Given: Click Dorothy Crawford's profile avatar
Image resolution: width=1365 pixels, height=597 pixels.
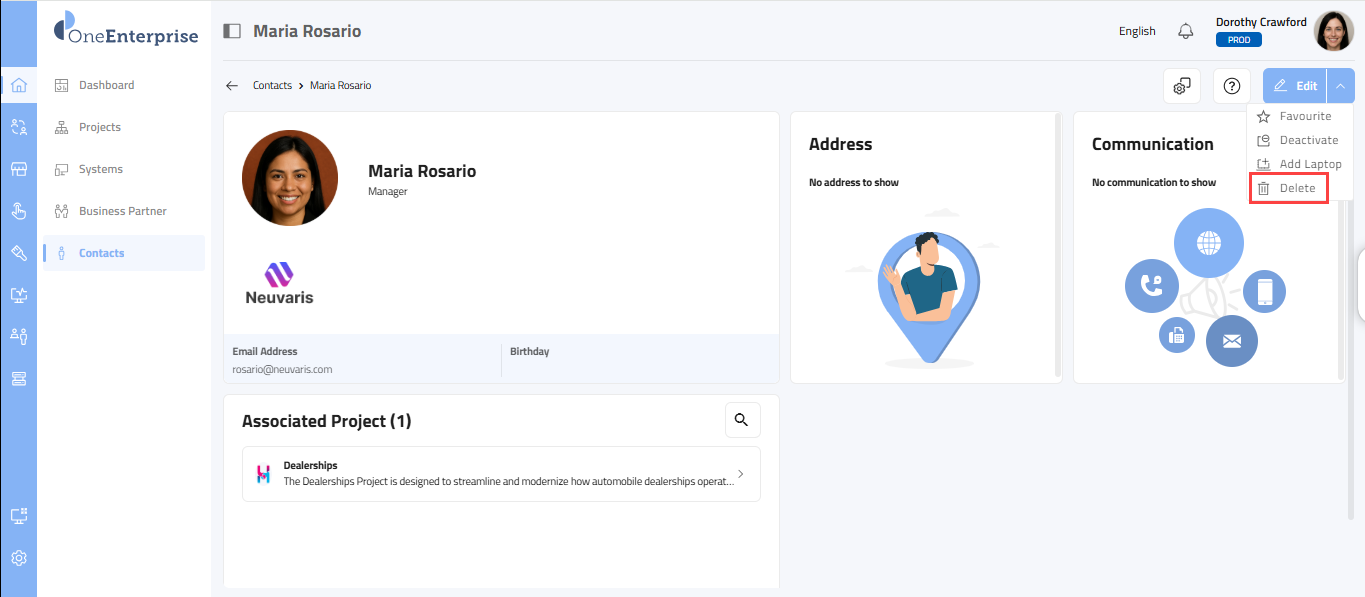Looking at the screenshot, I should [x=1333, y=31].
